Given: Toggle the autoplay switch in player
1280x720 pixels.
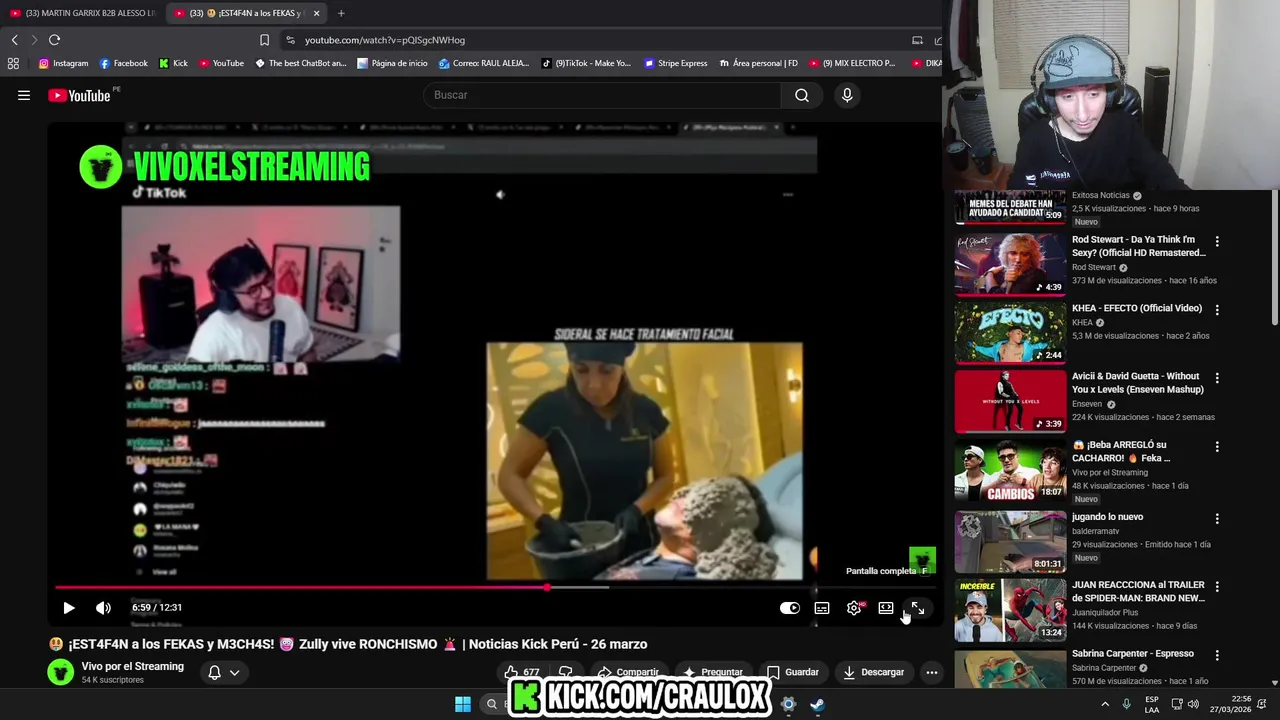Looking at the screenshot, I should 790,608.
